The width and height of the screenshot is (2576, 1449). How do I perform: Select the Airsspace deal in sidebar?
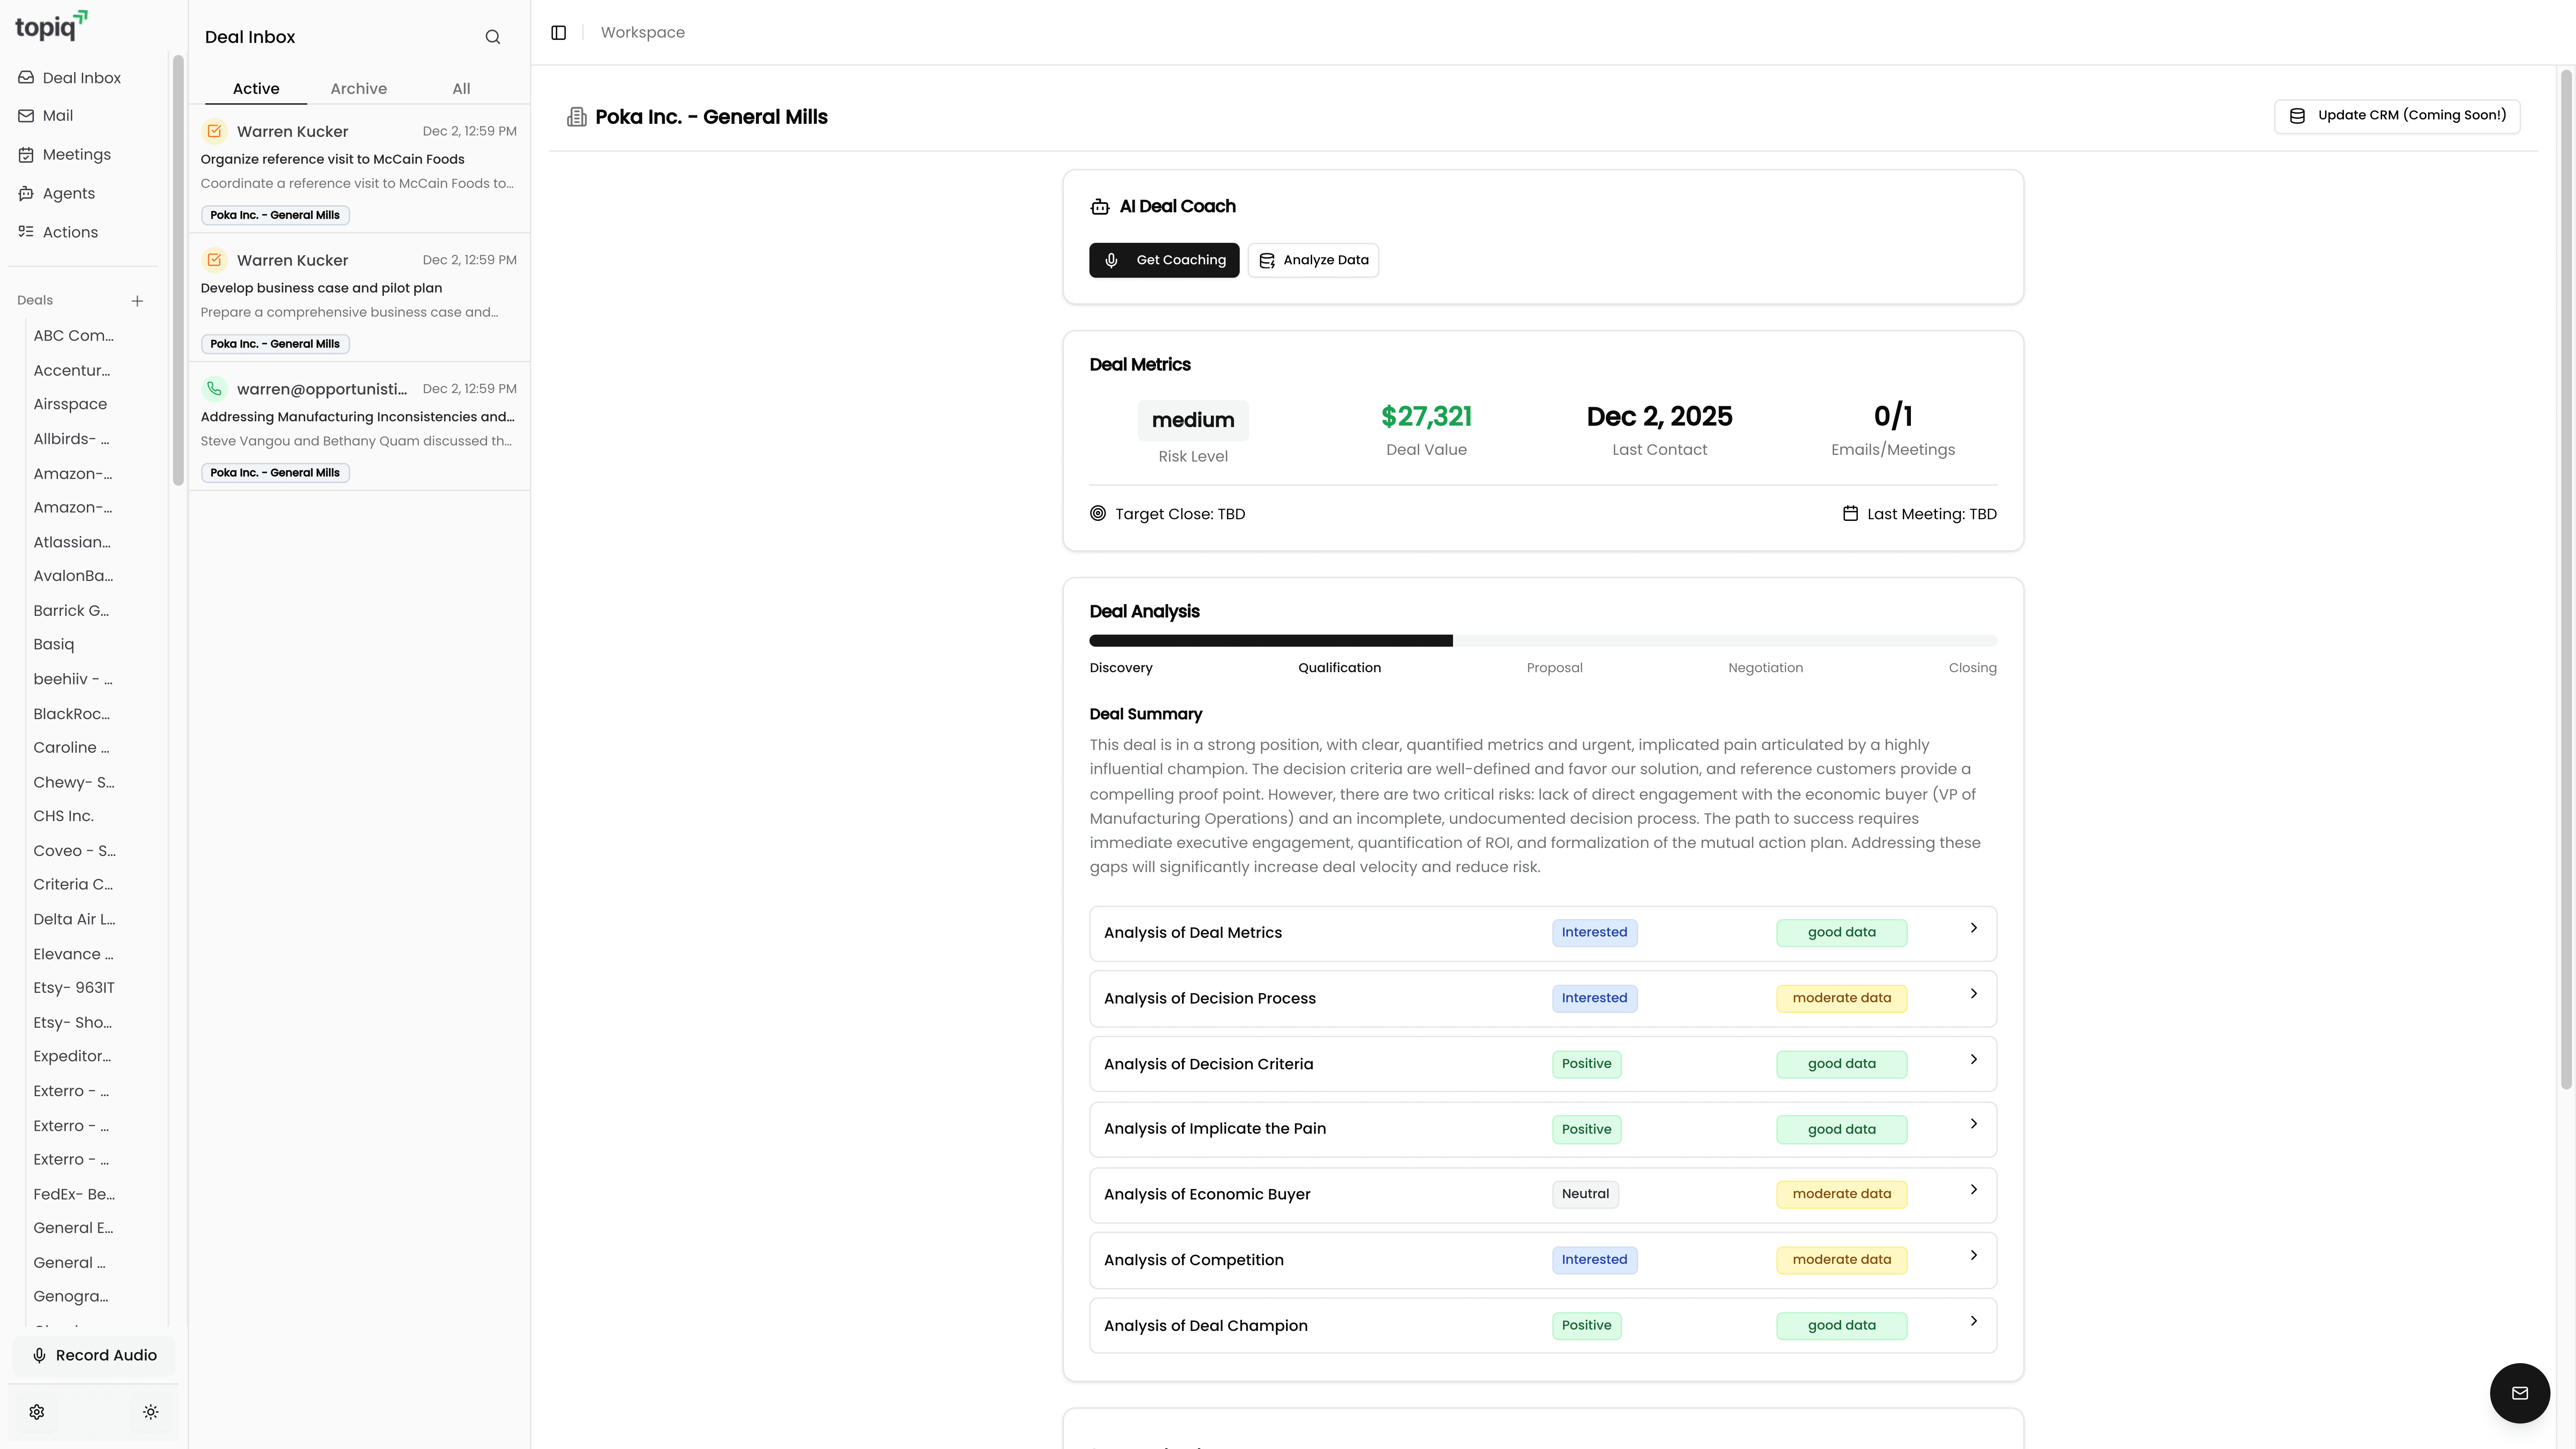[70, 404]
